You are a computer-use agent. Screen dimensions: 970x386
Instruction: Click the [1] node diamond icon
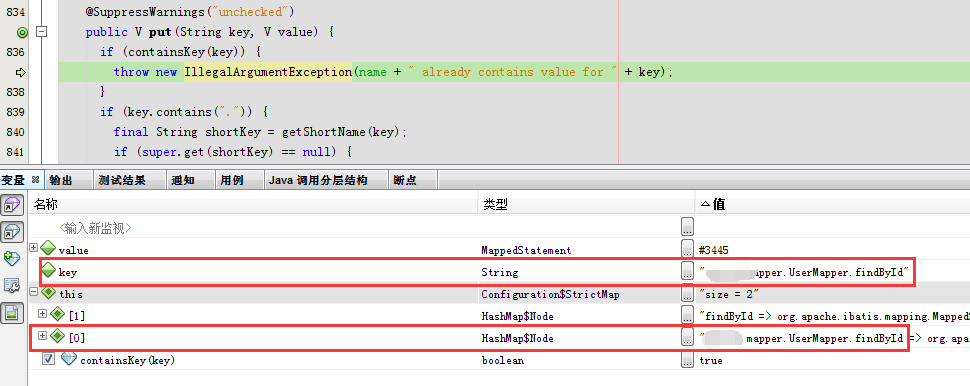pyautogui.click(x=58, y=314)
